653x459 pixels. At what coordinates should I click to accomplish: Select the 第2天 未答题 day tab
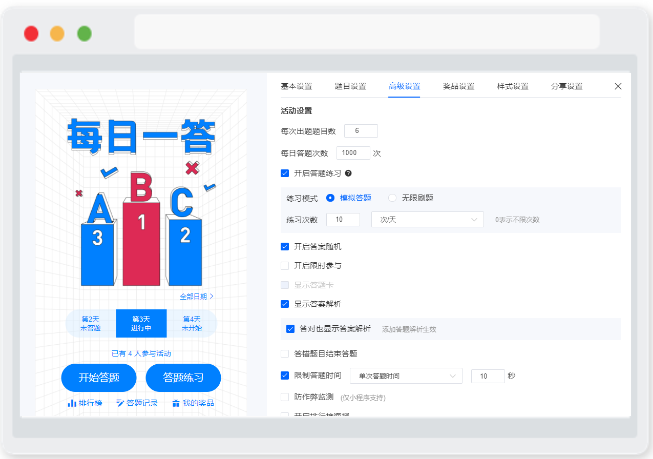coord(91,323)
